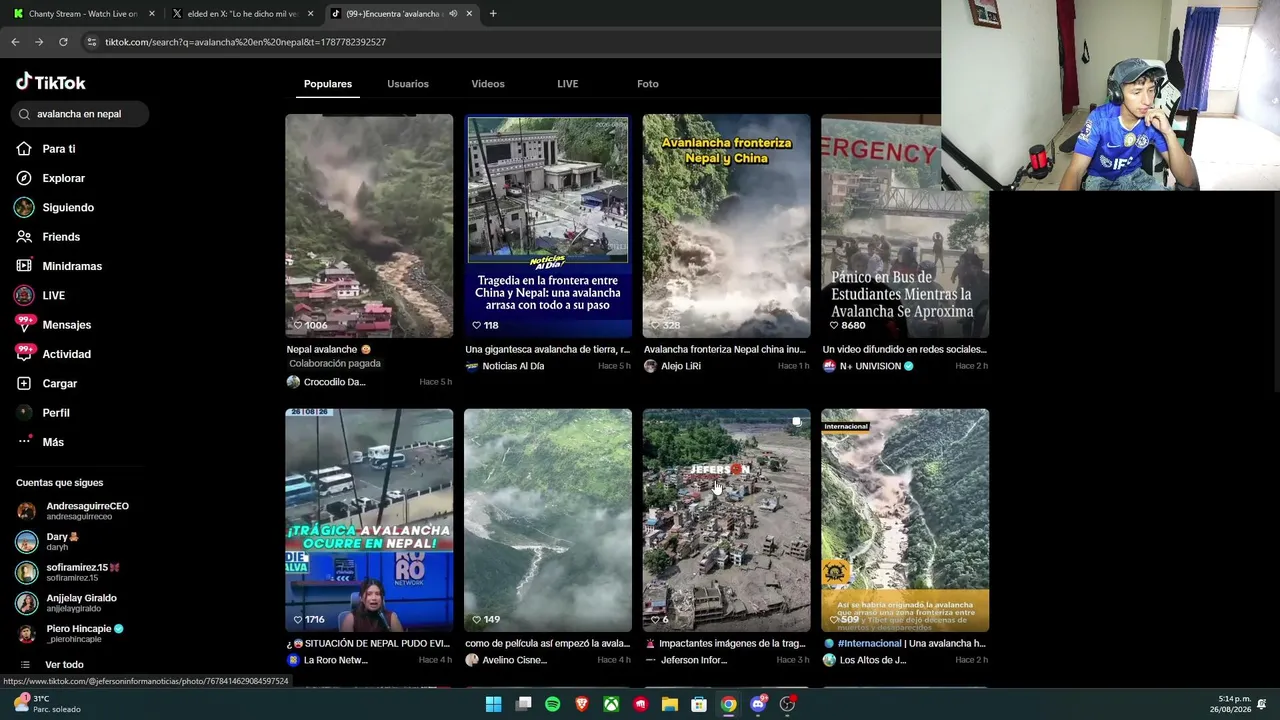Image resolution: width=1280 pixels, height=720 pixels.
Task: Open the Avelino Cisne video thumbnail
Action: [548, 520]
